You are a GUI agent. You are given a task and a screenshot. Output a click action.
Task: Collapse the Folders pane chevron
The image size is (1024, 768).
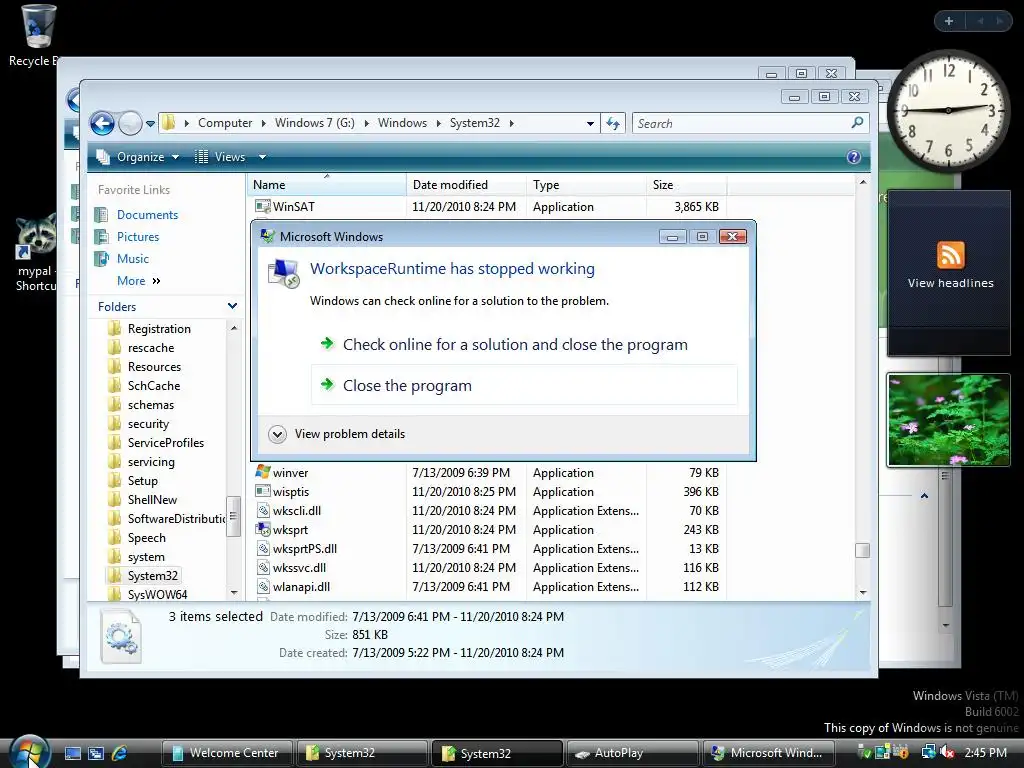pos(232,306)
